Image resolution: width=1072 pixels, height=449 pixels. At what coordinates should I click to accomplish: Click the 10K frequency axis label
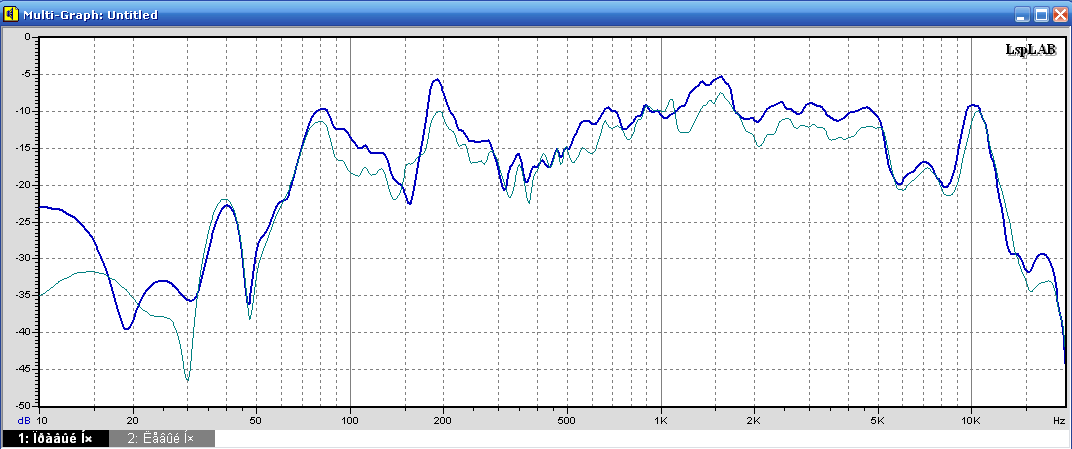click(x=971, y=420)
